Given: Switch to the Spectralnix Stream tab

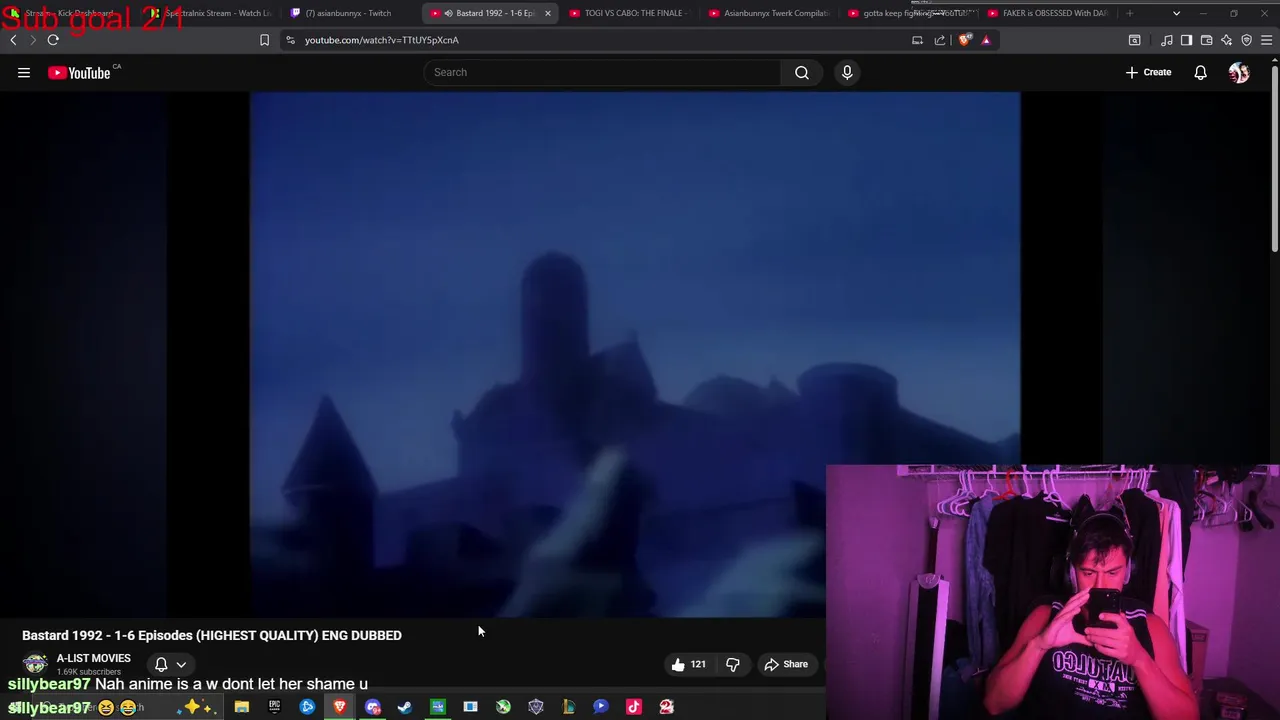Looking at the screenshot, I should pyautogui.click(x=212, y=13).
